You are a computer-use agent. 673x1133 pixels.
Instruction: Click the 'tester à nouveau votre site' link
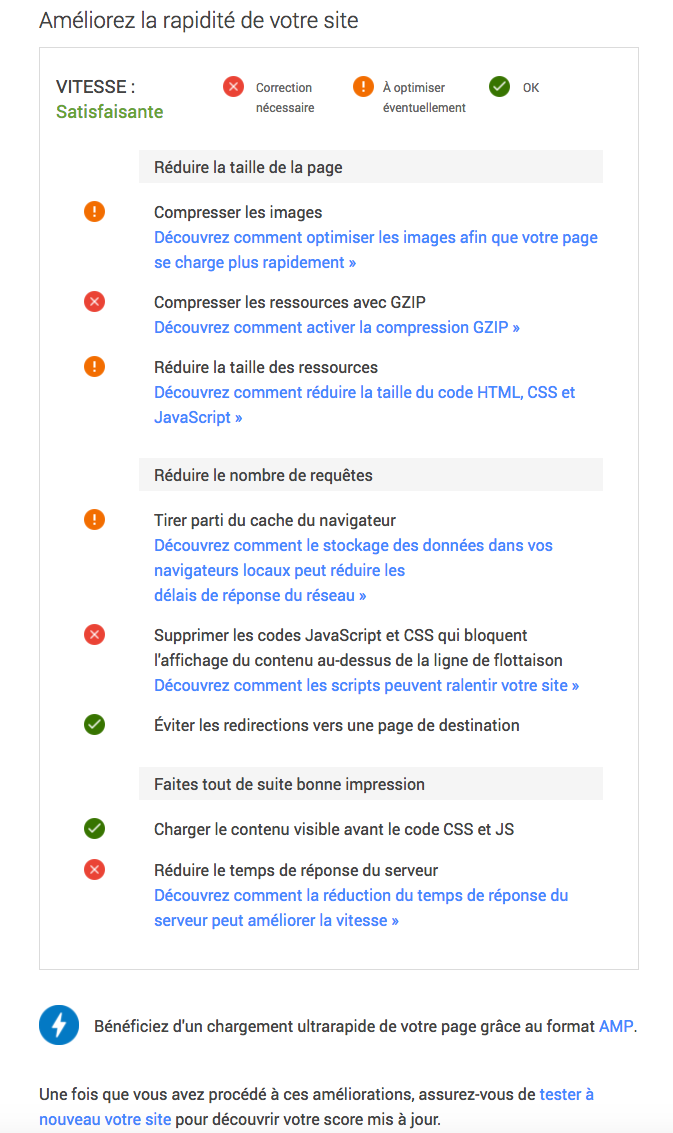click(x=566, y=1095)
